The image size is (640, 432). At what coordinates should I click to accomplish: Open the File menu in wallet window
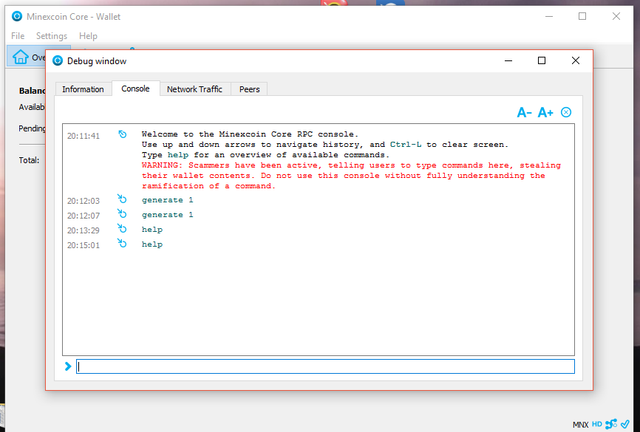[18, 36]
